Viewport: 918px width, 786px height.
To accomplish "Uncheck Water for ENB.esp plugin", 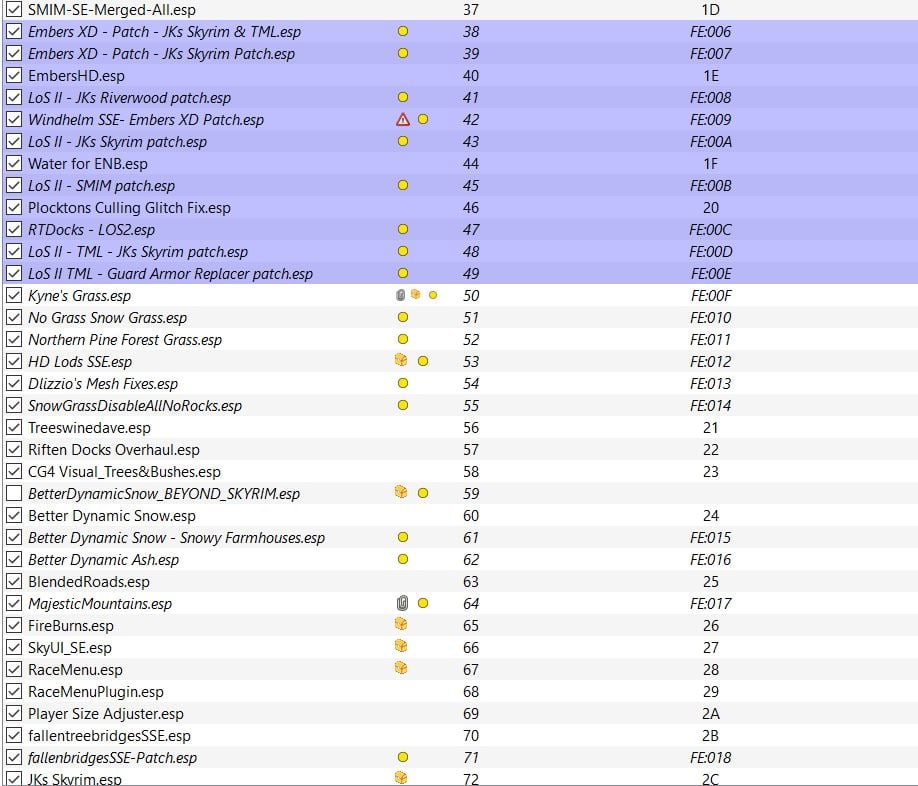I will pos(14,163).
